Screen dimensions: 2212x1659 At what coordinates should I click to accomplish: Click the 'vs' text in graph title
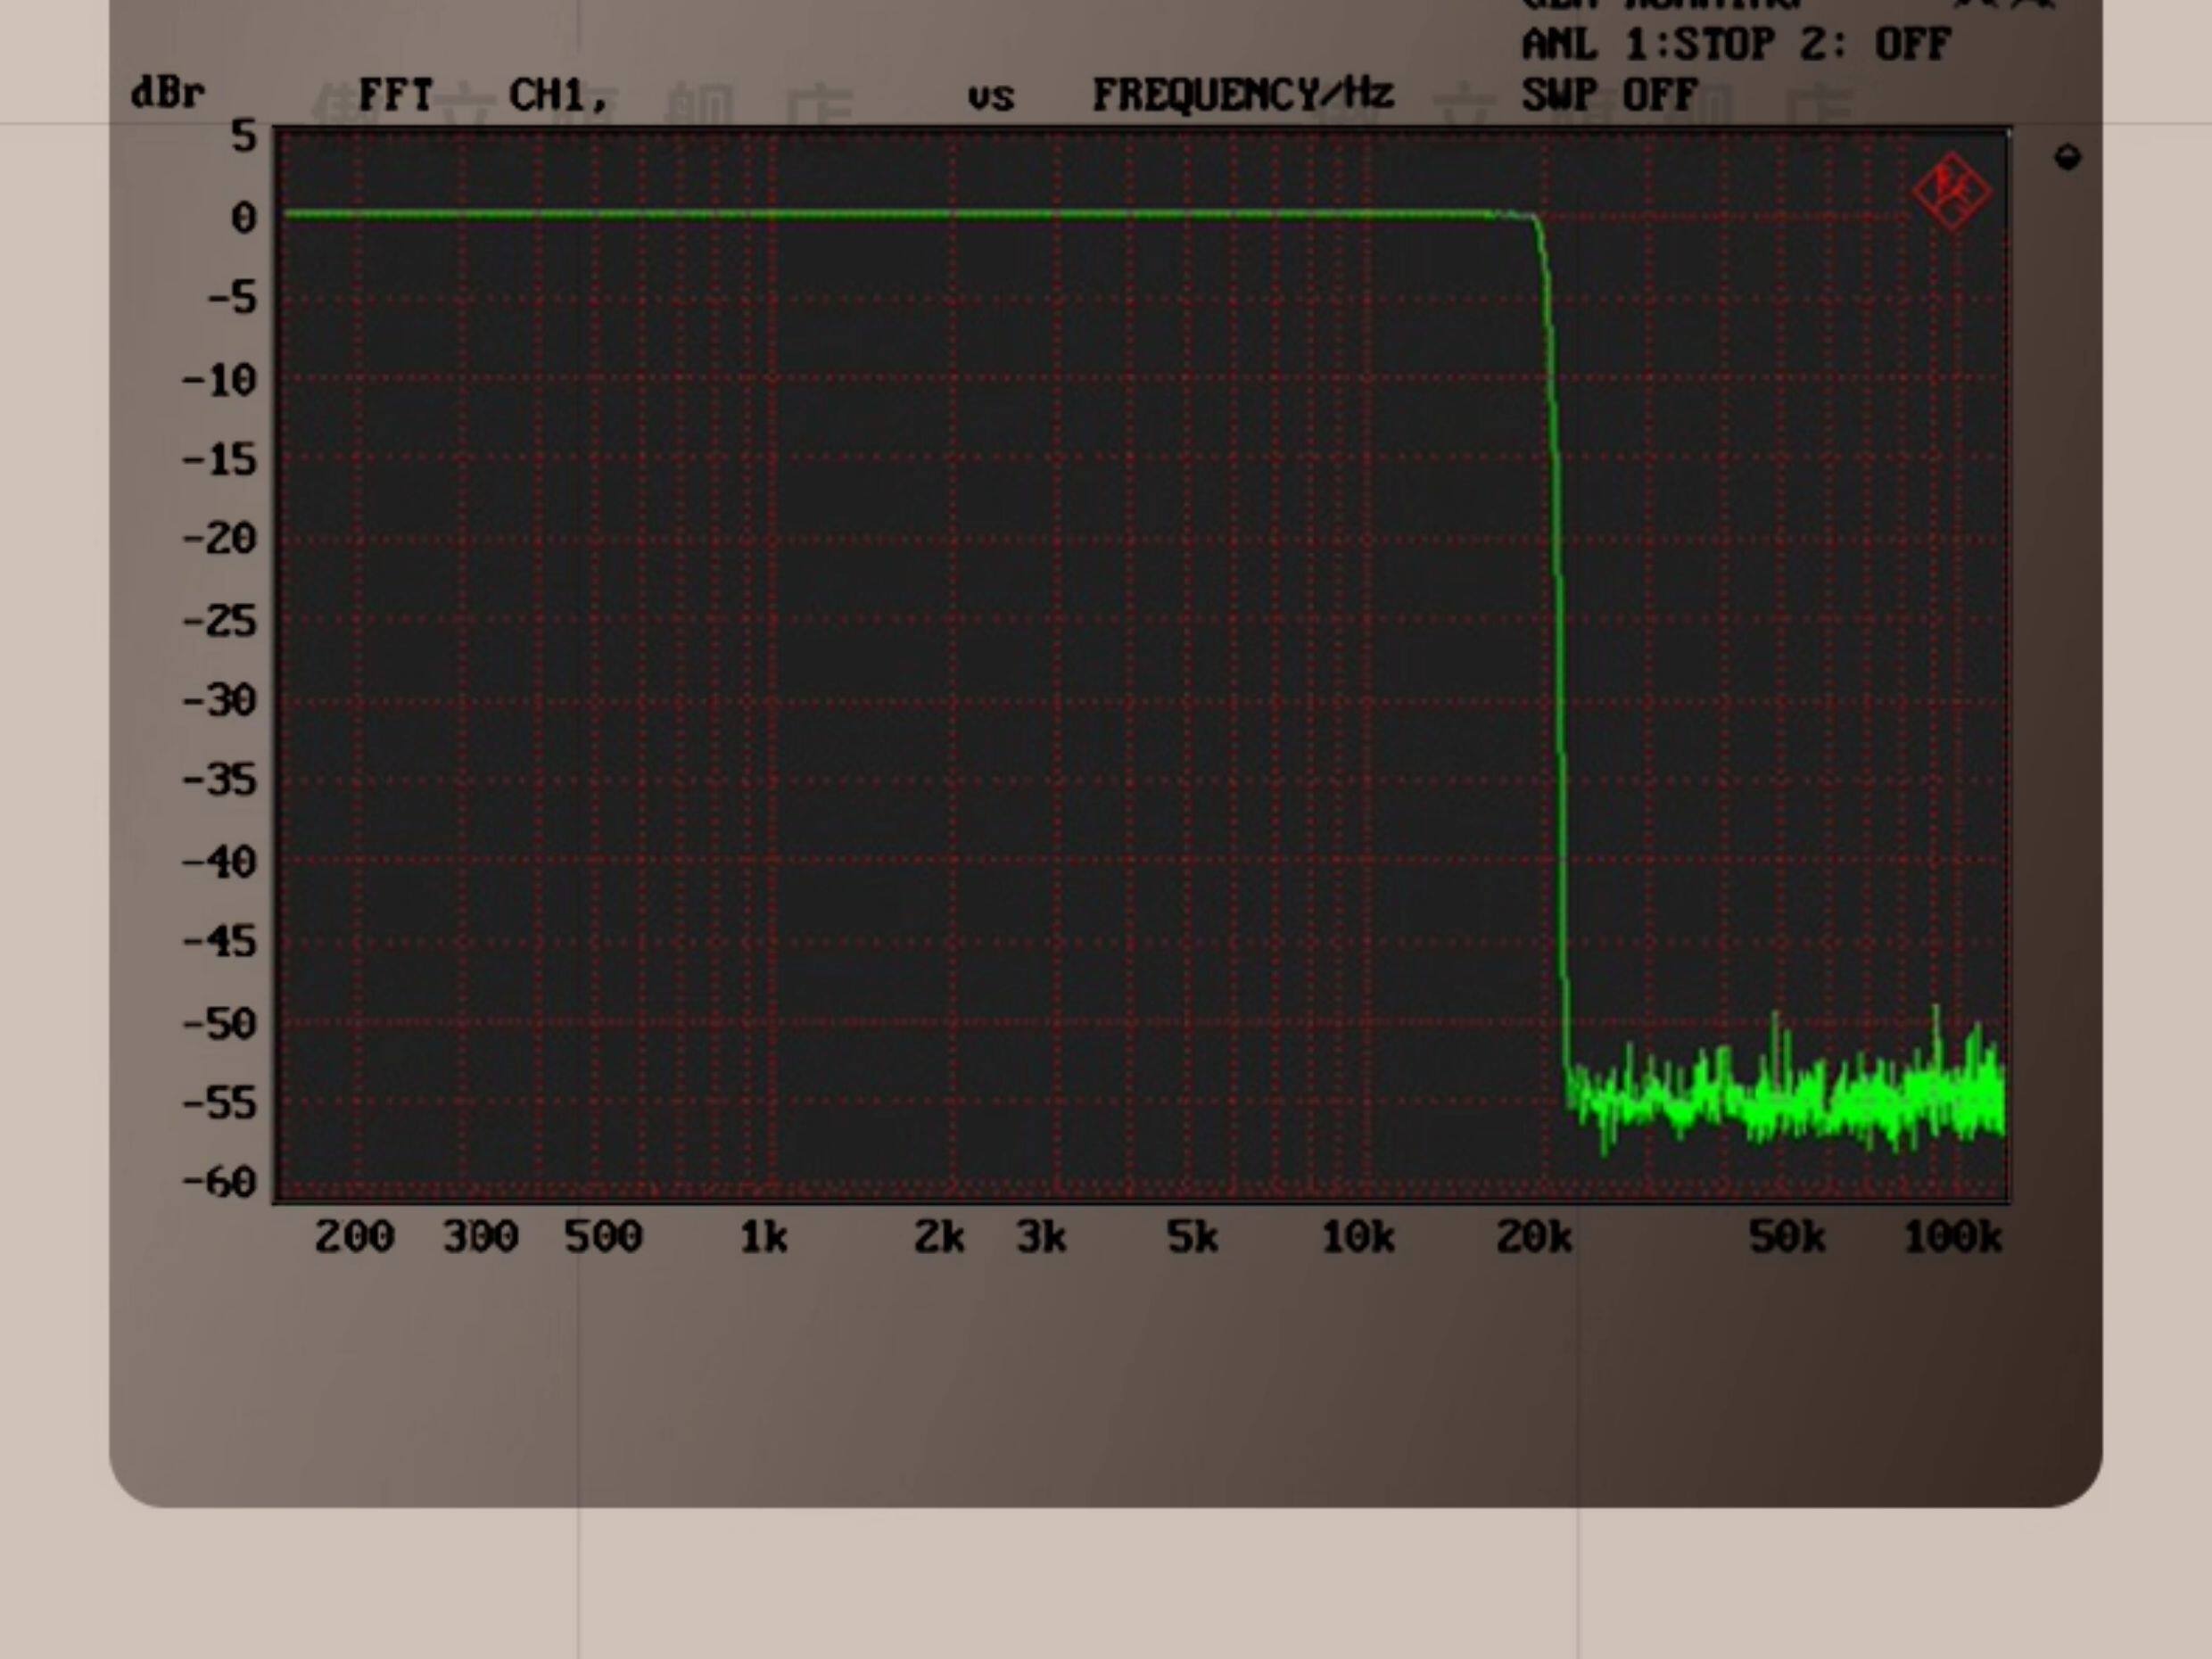[x=990, y=97]
